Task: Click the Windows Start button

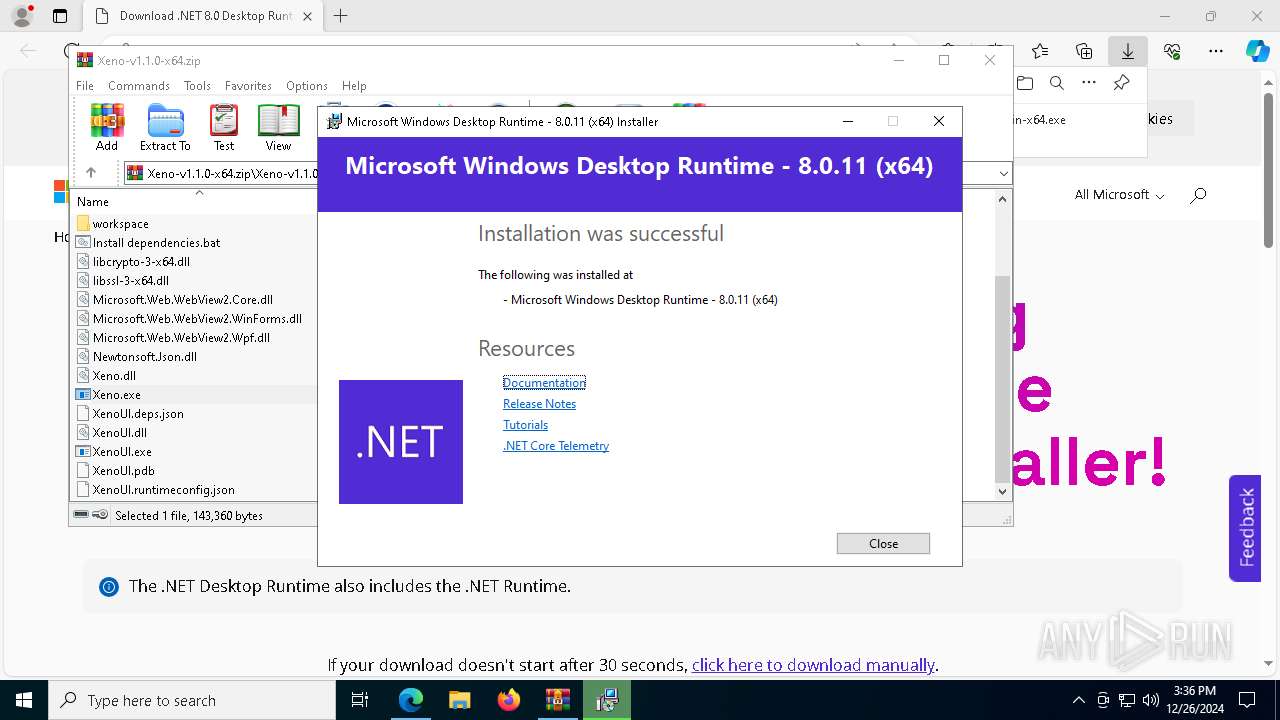Action: pyautogui.click(x=24, y=700)
